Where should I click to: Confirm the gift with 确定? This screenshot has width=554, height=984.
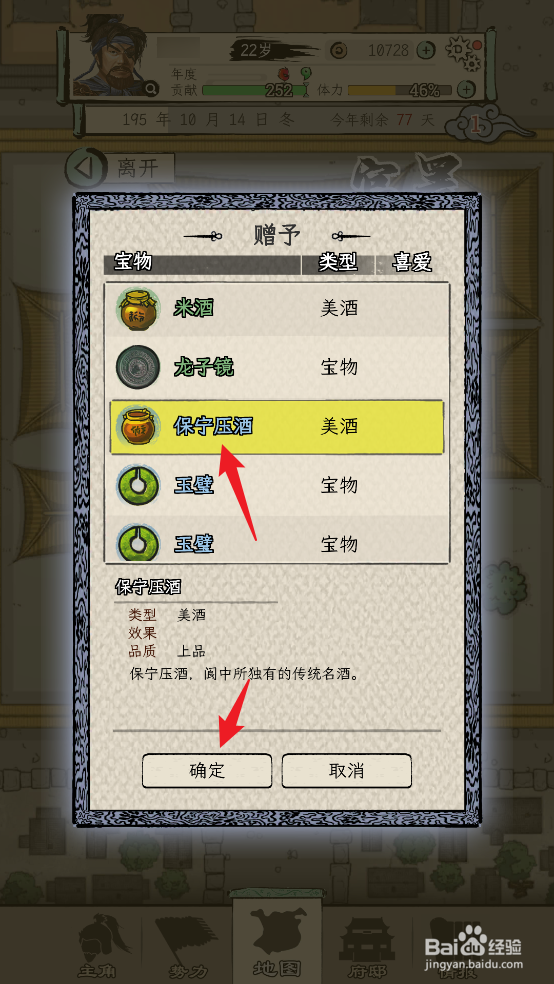click(x=207, y=771)
